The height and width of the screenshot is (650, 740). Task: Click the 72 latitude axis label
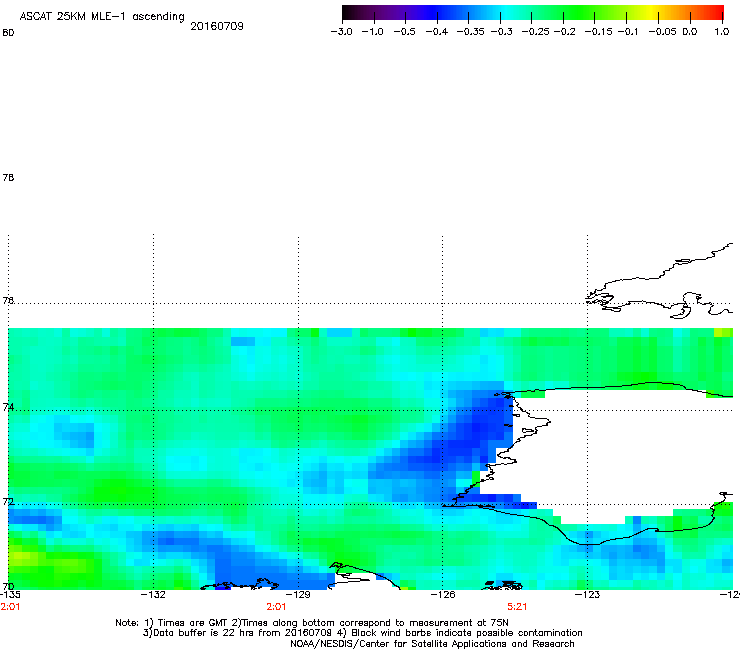(x=8, y=502)
